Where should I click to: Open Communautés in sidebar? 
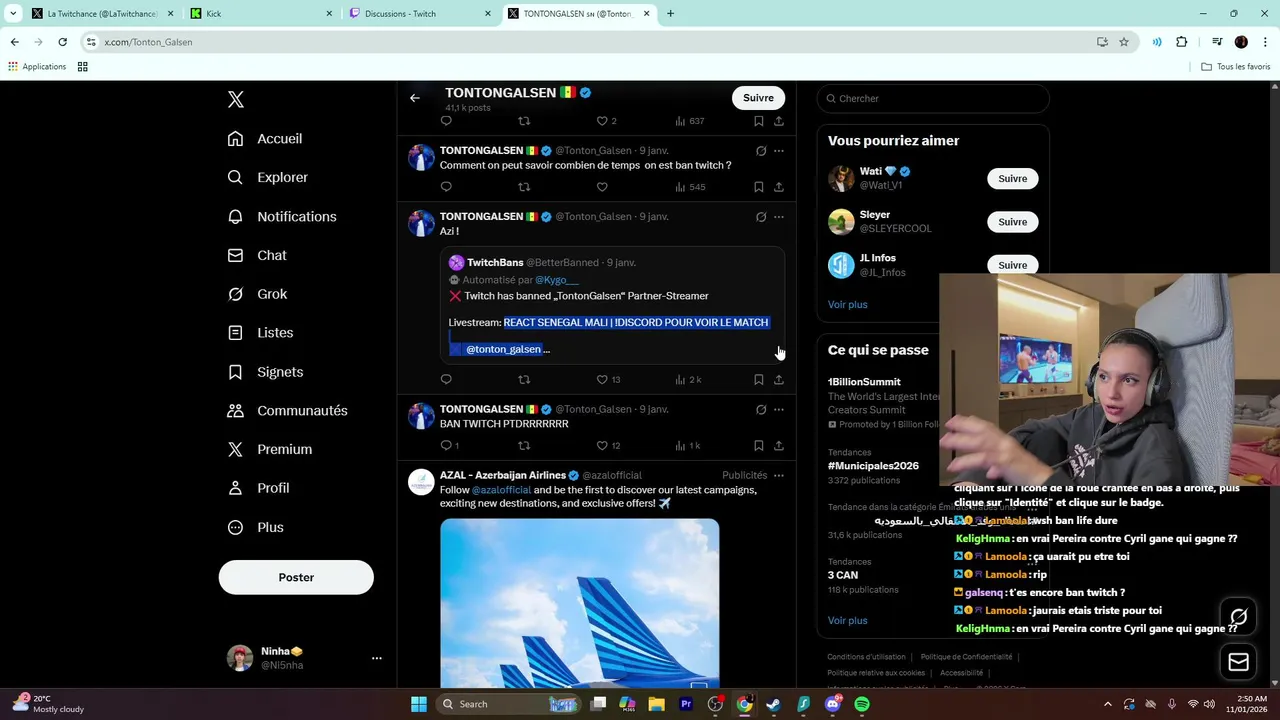[287, 411]
